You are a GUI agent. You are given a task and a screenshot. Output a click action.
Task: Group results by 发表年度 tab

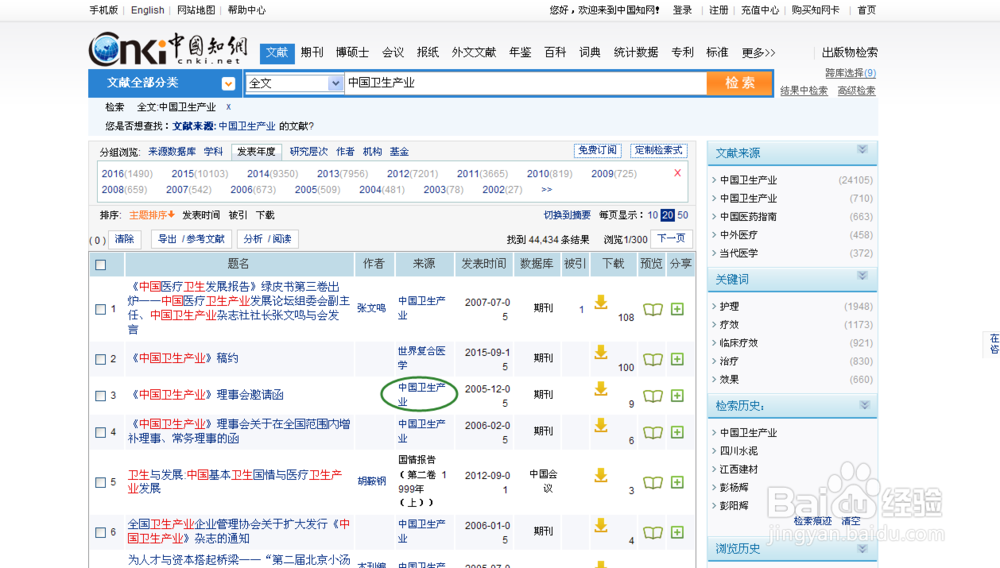256,152
